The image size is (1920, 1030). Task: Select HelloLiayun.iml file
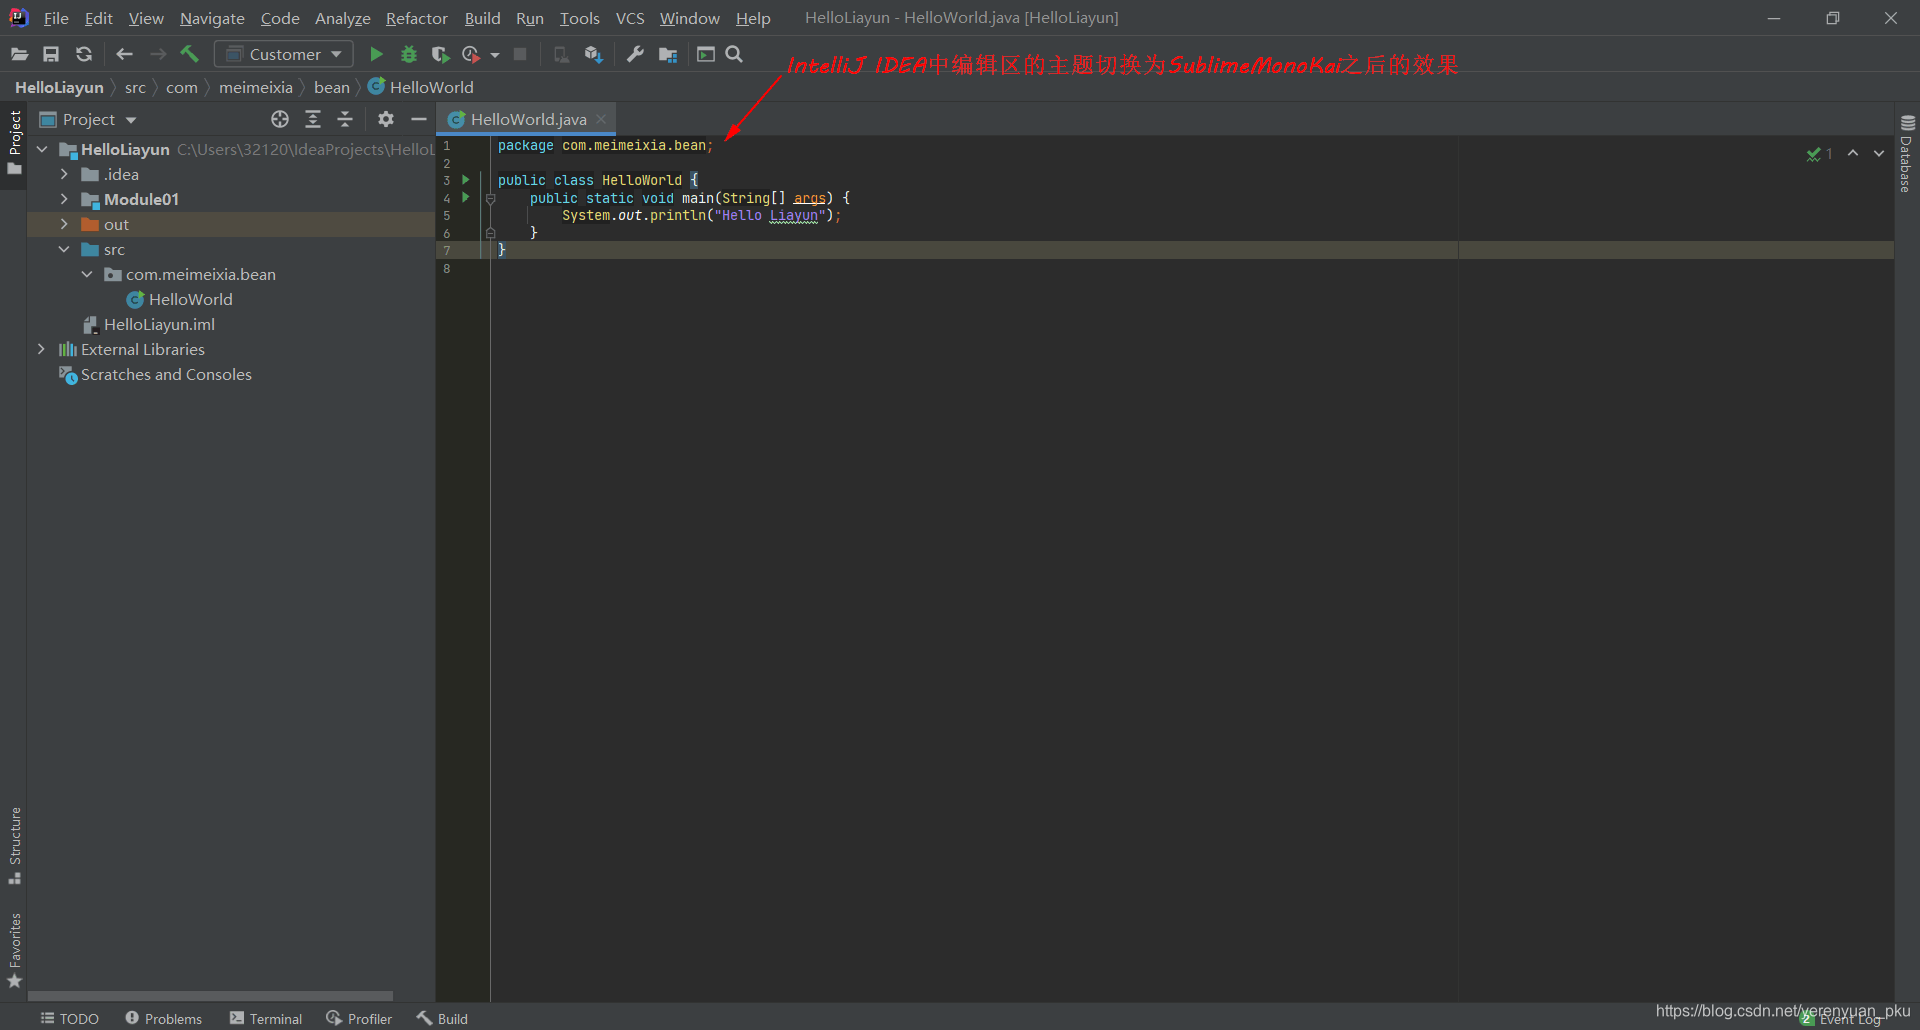[x=159, y=324]
